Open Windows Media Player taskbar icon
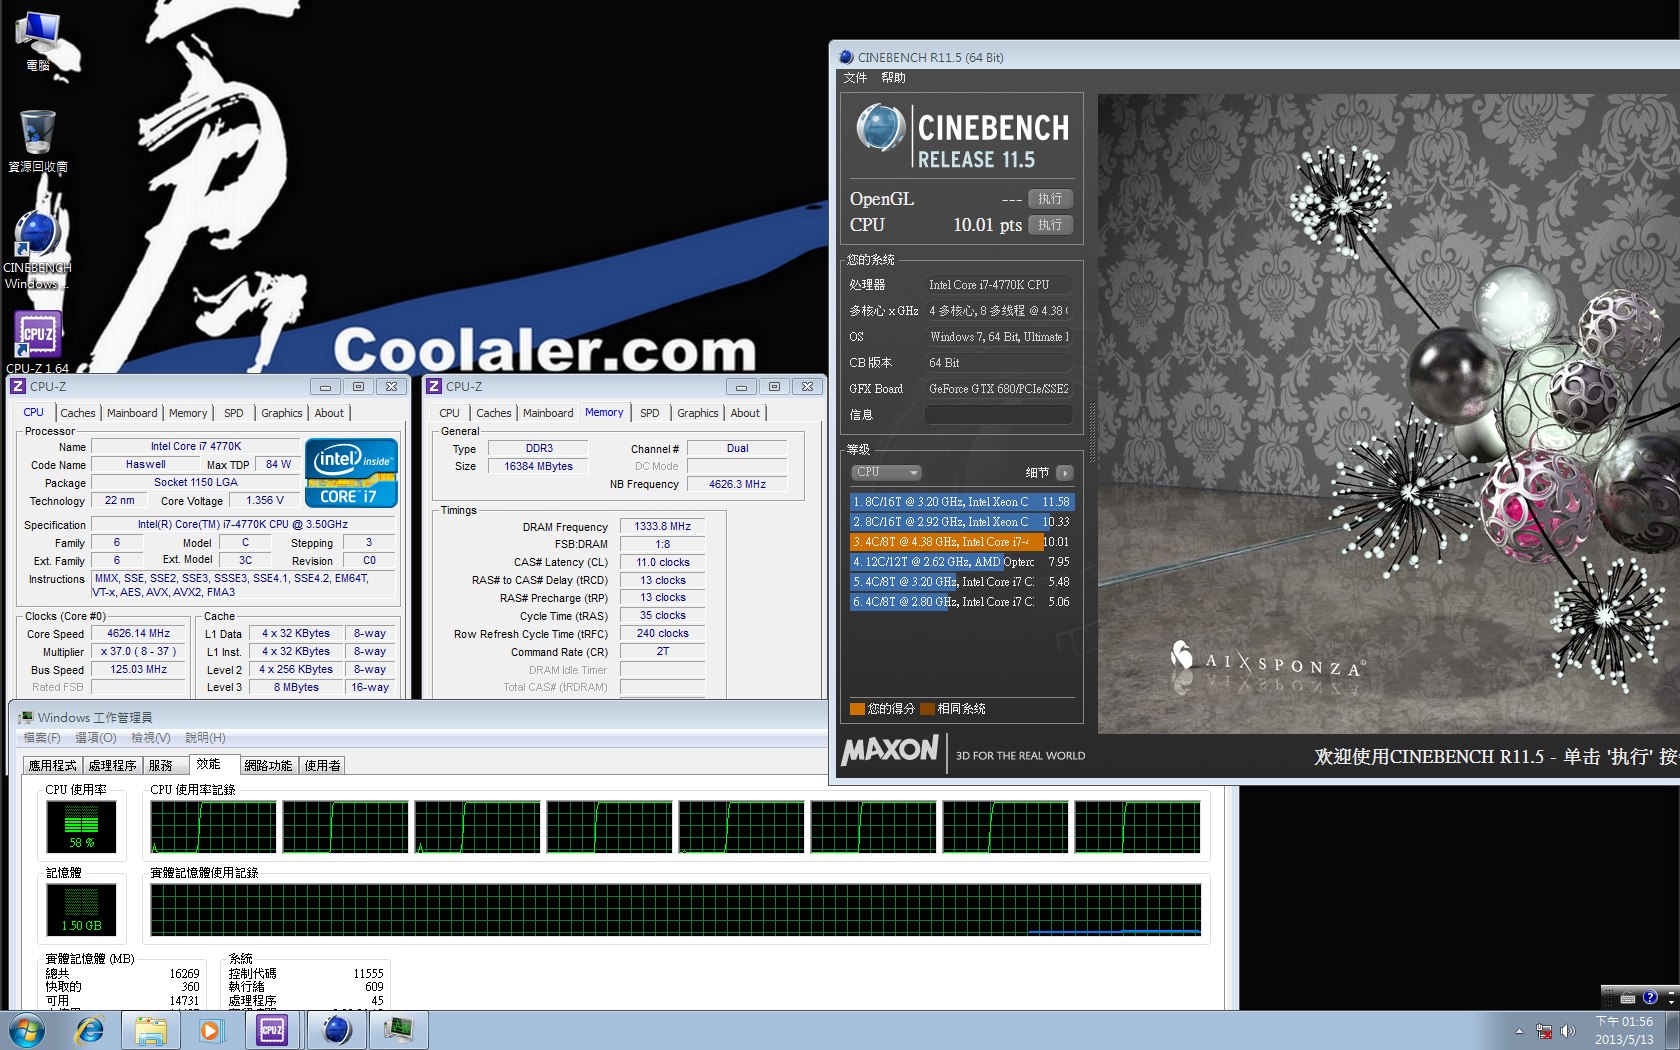The width and height of the screenshot is (1680, 1050). click(x=210, y=1030)
